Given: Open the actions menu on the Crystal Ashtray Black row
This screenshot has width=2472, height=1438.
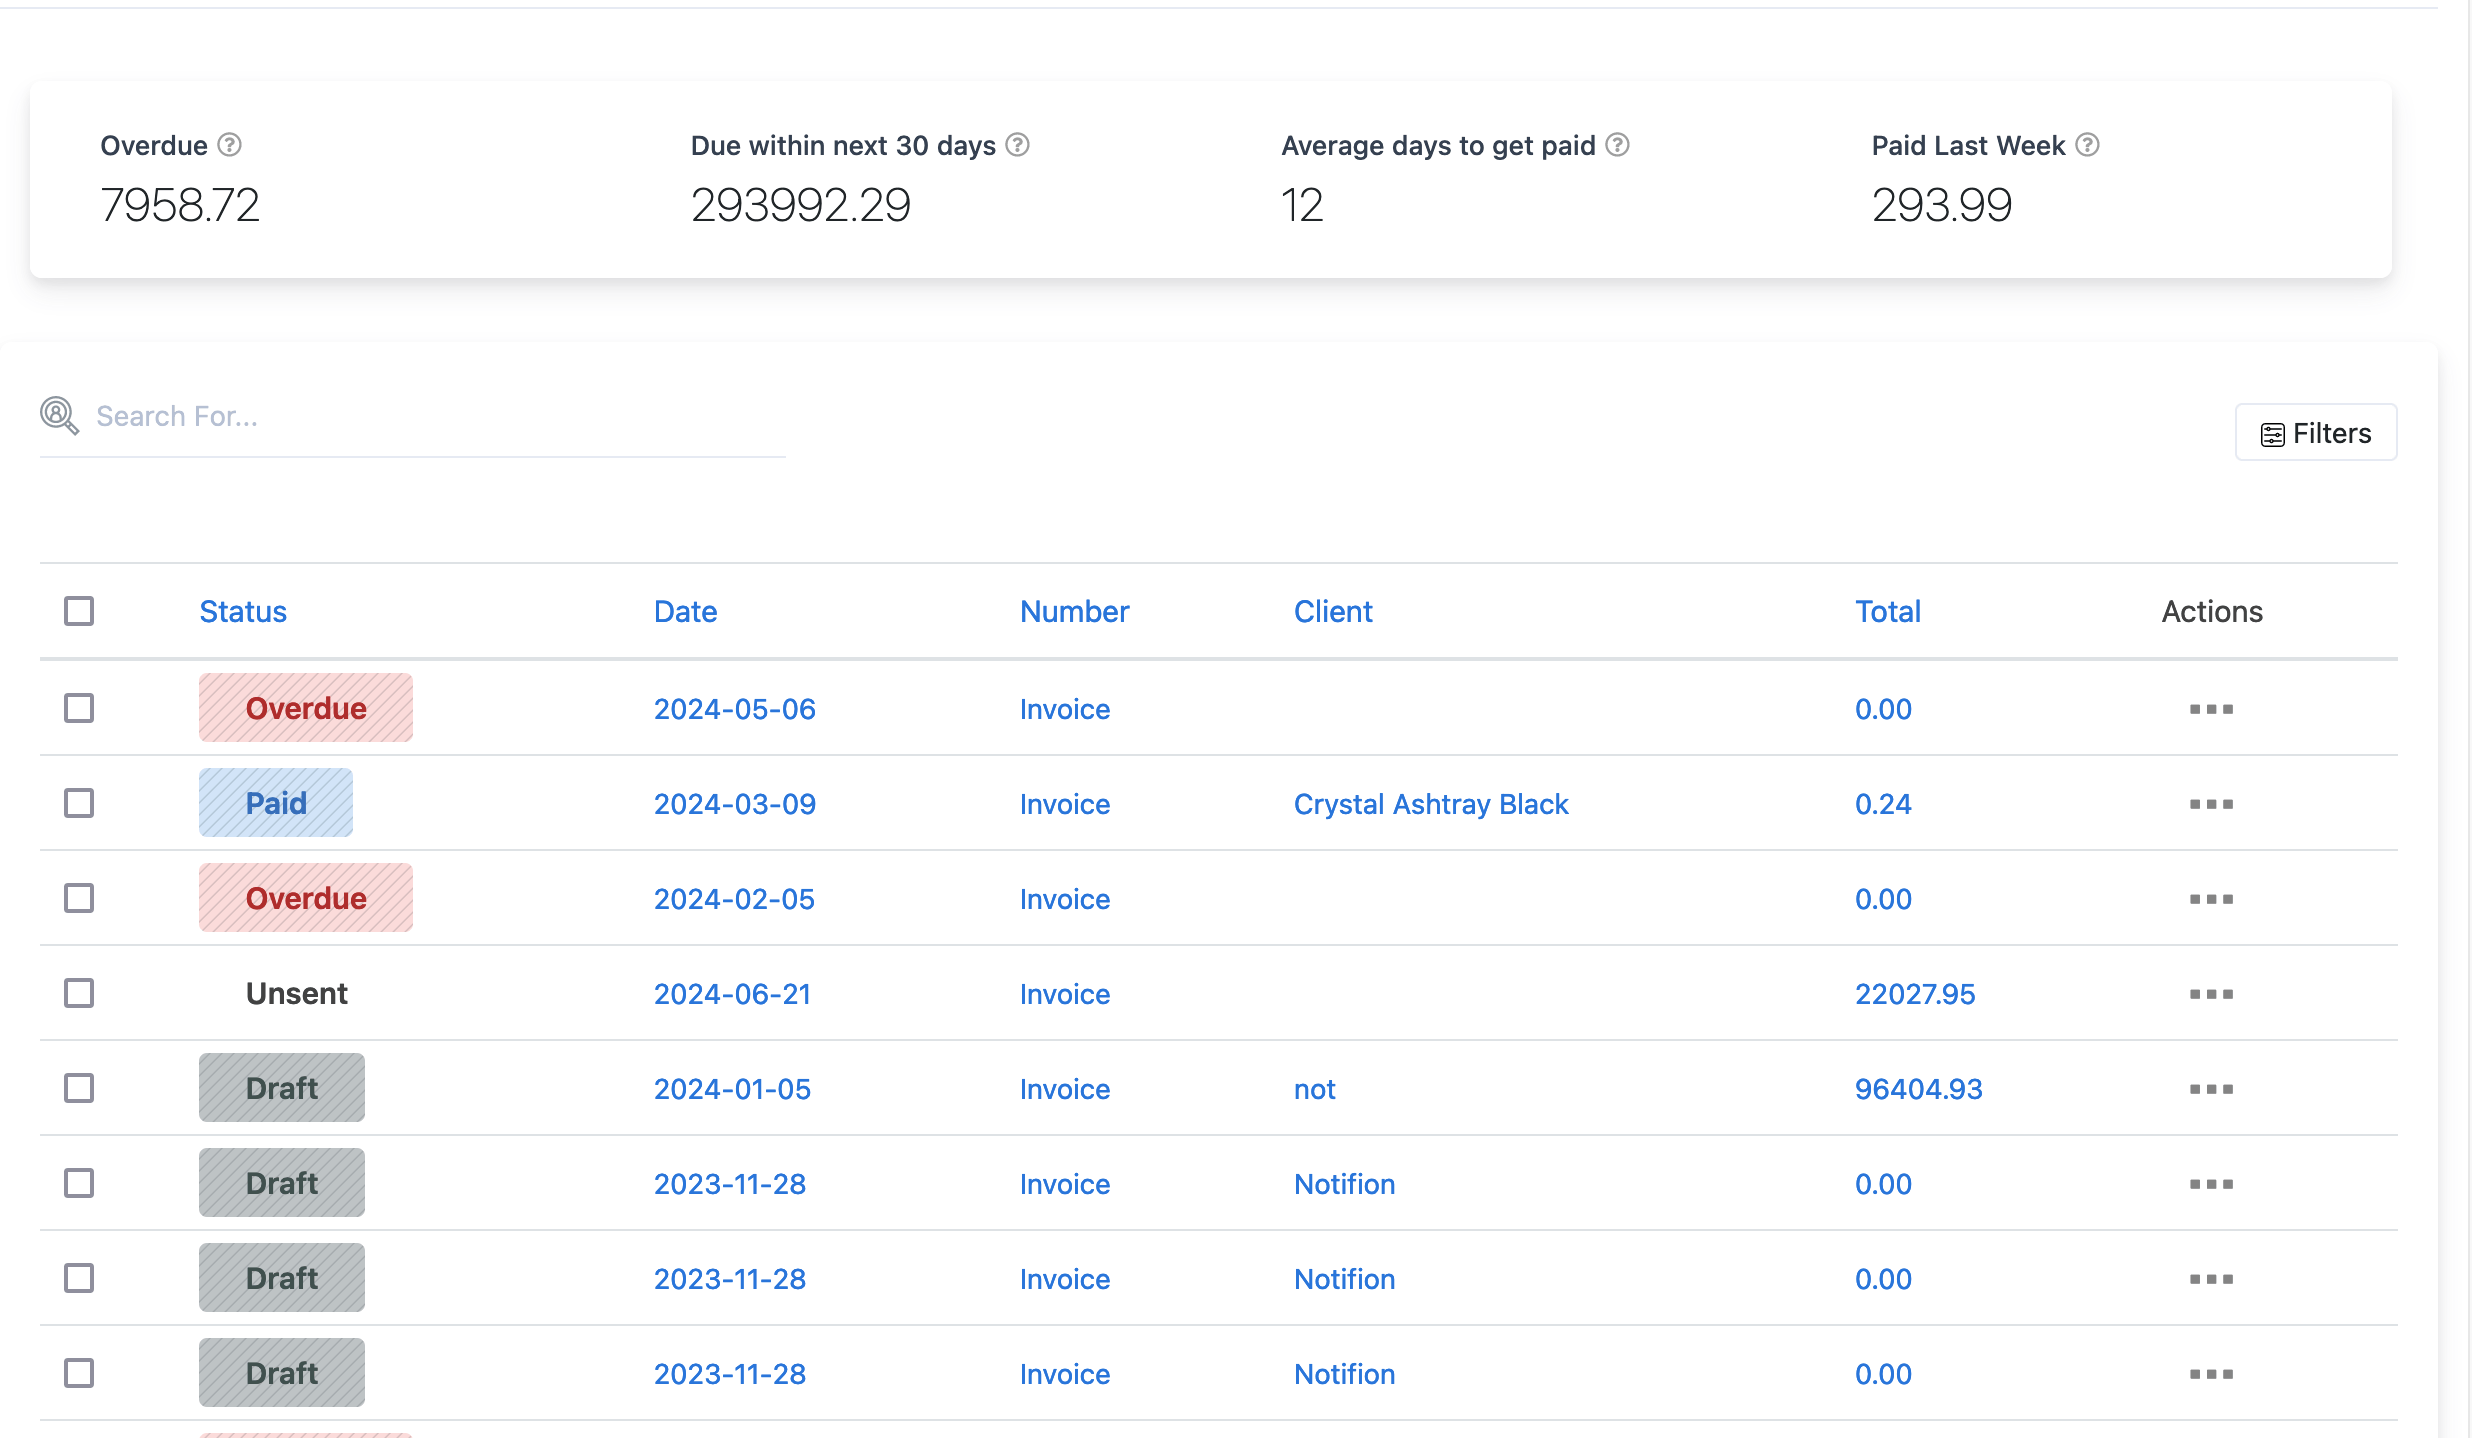Looking at the screenshot, I should 2211,803.
